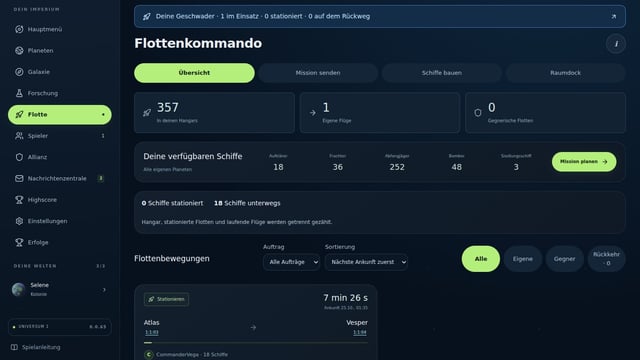Open the Nachrichtenzentrale menu item
This screenshot has width=640, height=360.
tap(60, 178)
